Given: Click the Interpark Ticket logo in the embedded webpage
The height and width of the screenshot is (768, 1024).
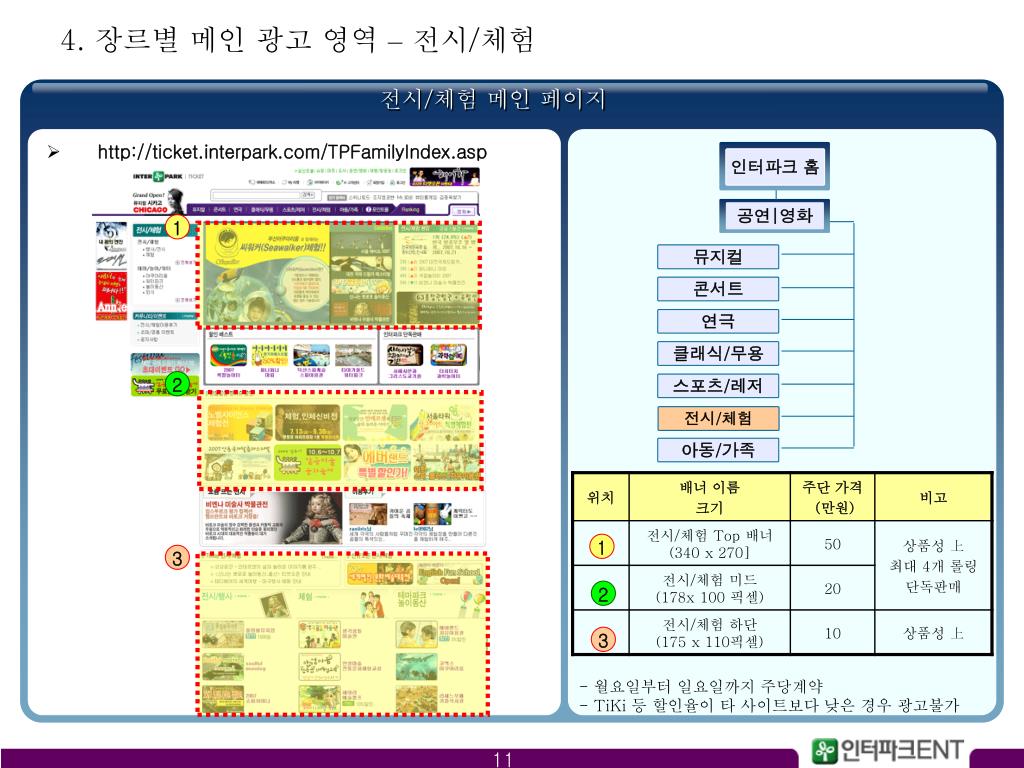Looking at the screenshot, I should point(168,176).
